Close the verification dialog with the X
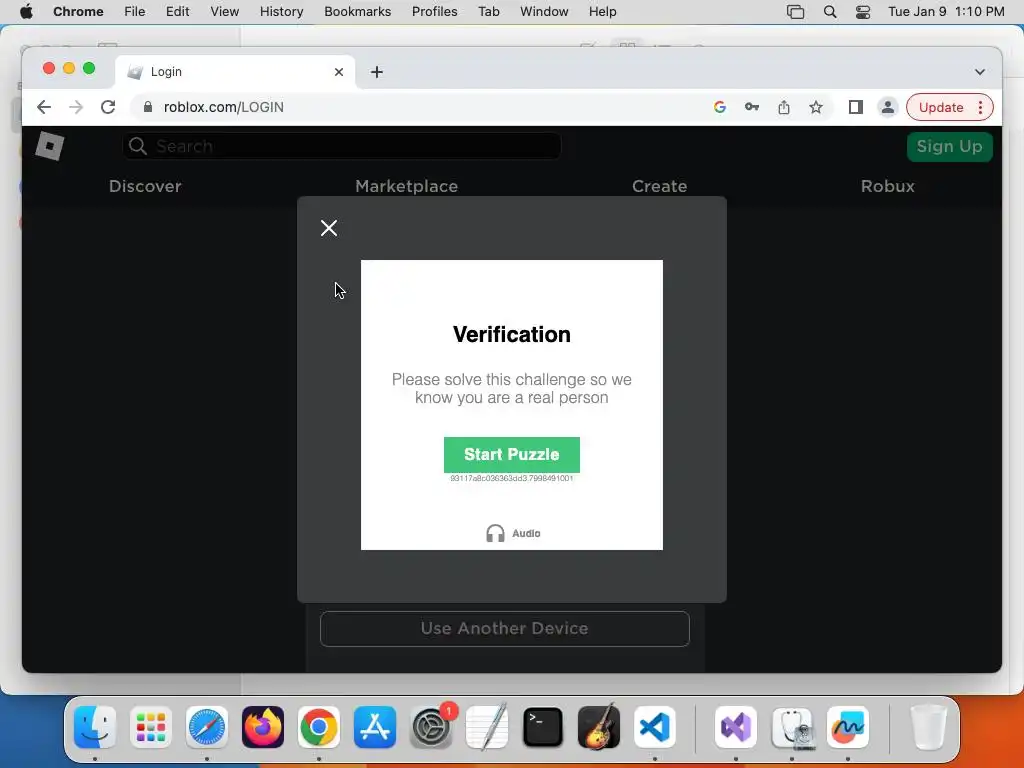This screenshot has height=768, width=1024. (x=329, y=228)
